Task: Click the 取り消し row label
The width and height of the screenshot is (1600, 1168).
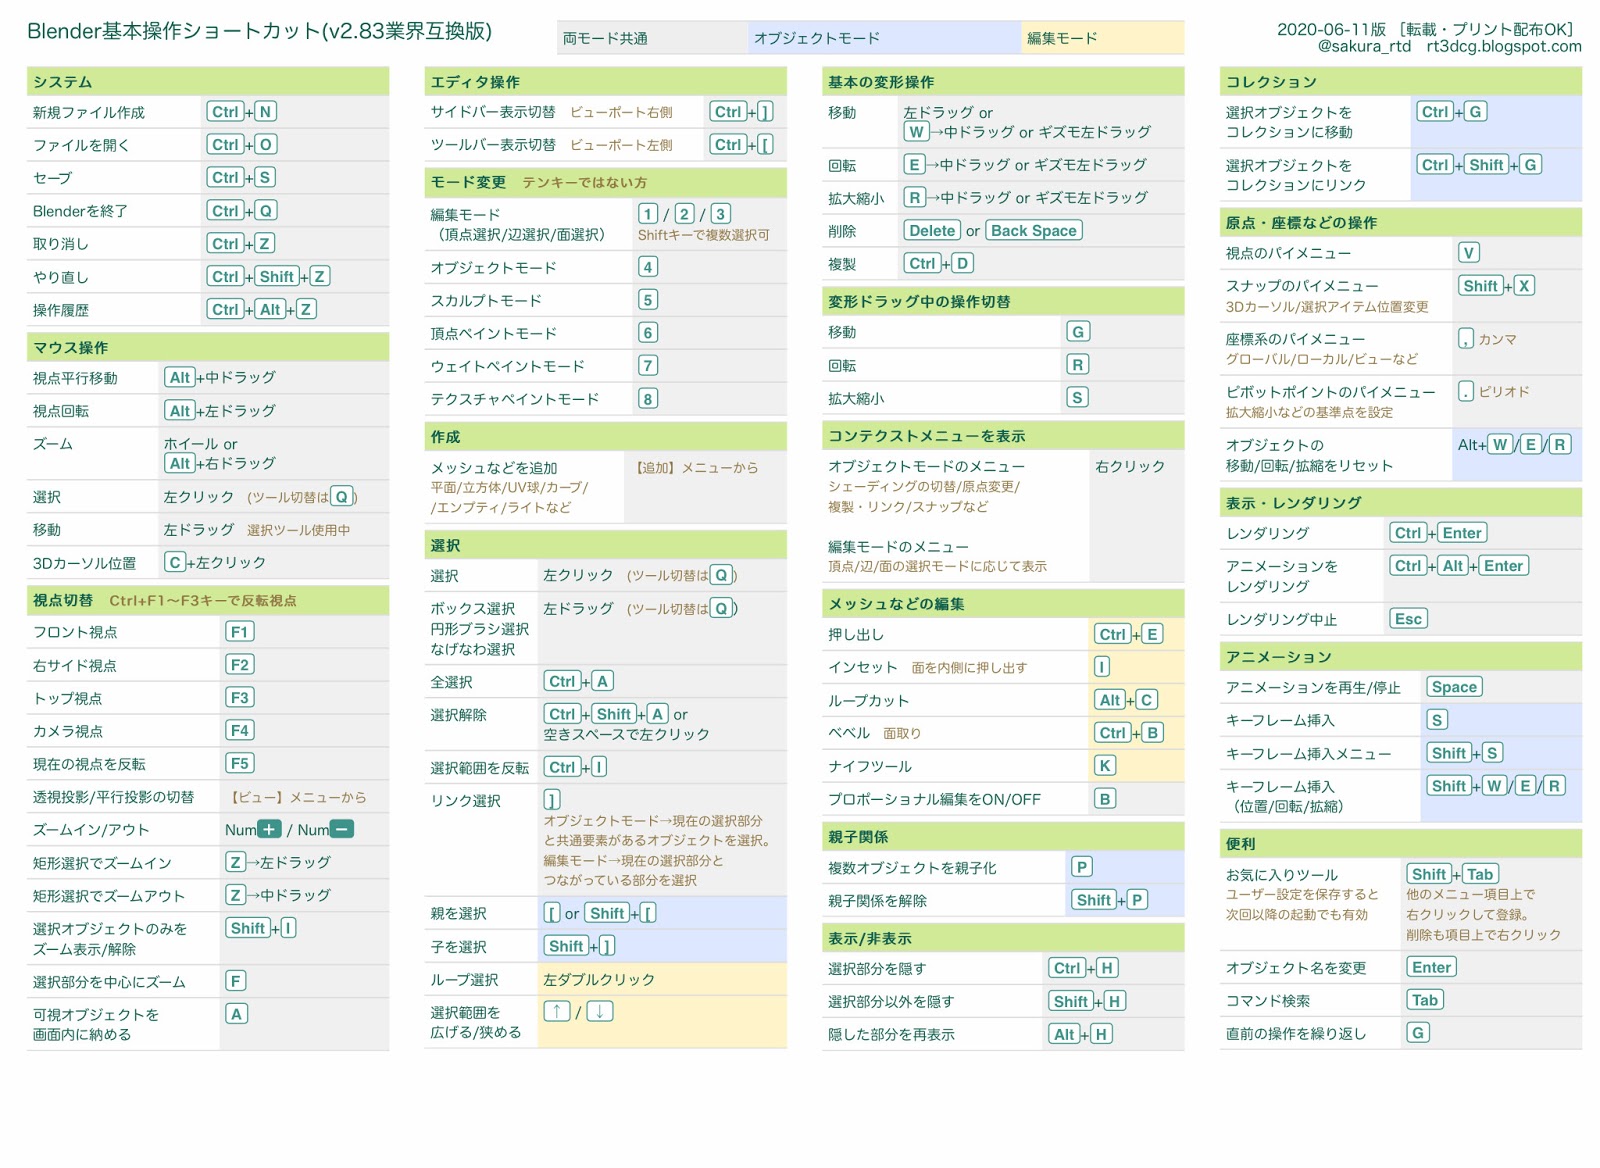Action: coord(61,244)
